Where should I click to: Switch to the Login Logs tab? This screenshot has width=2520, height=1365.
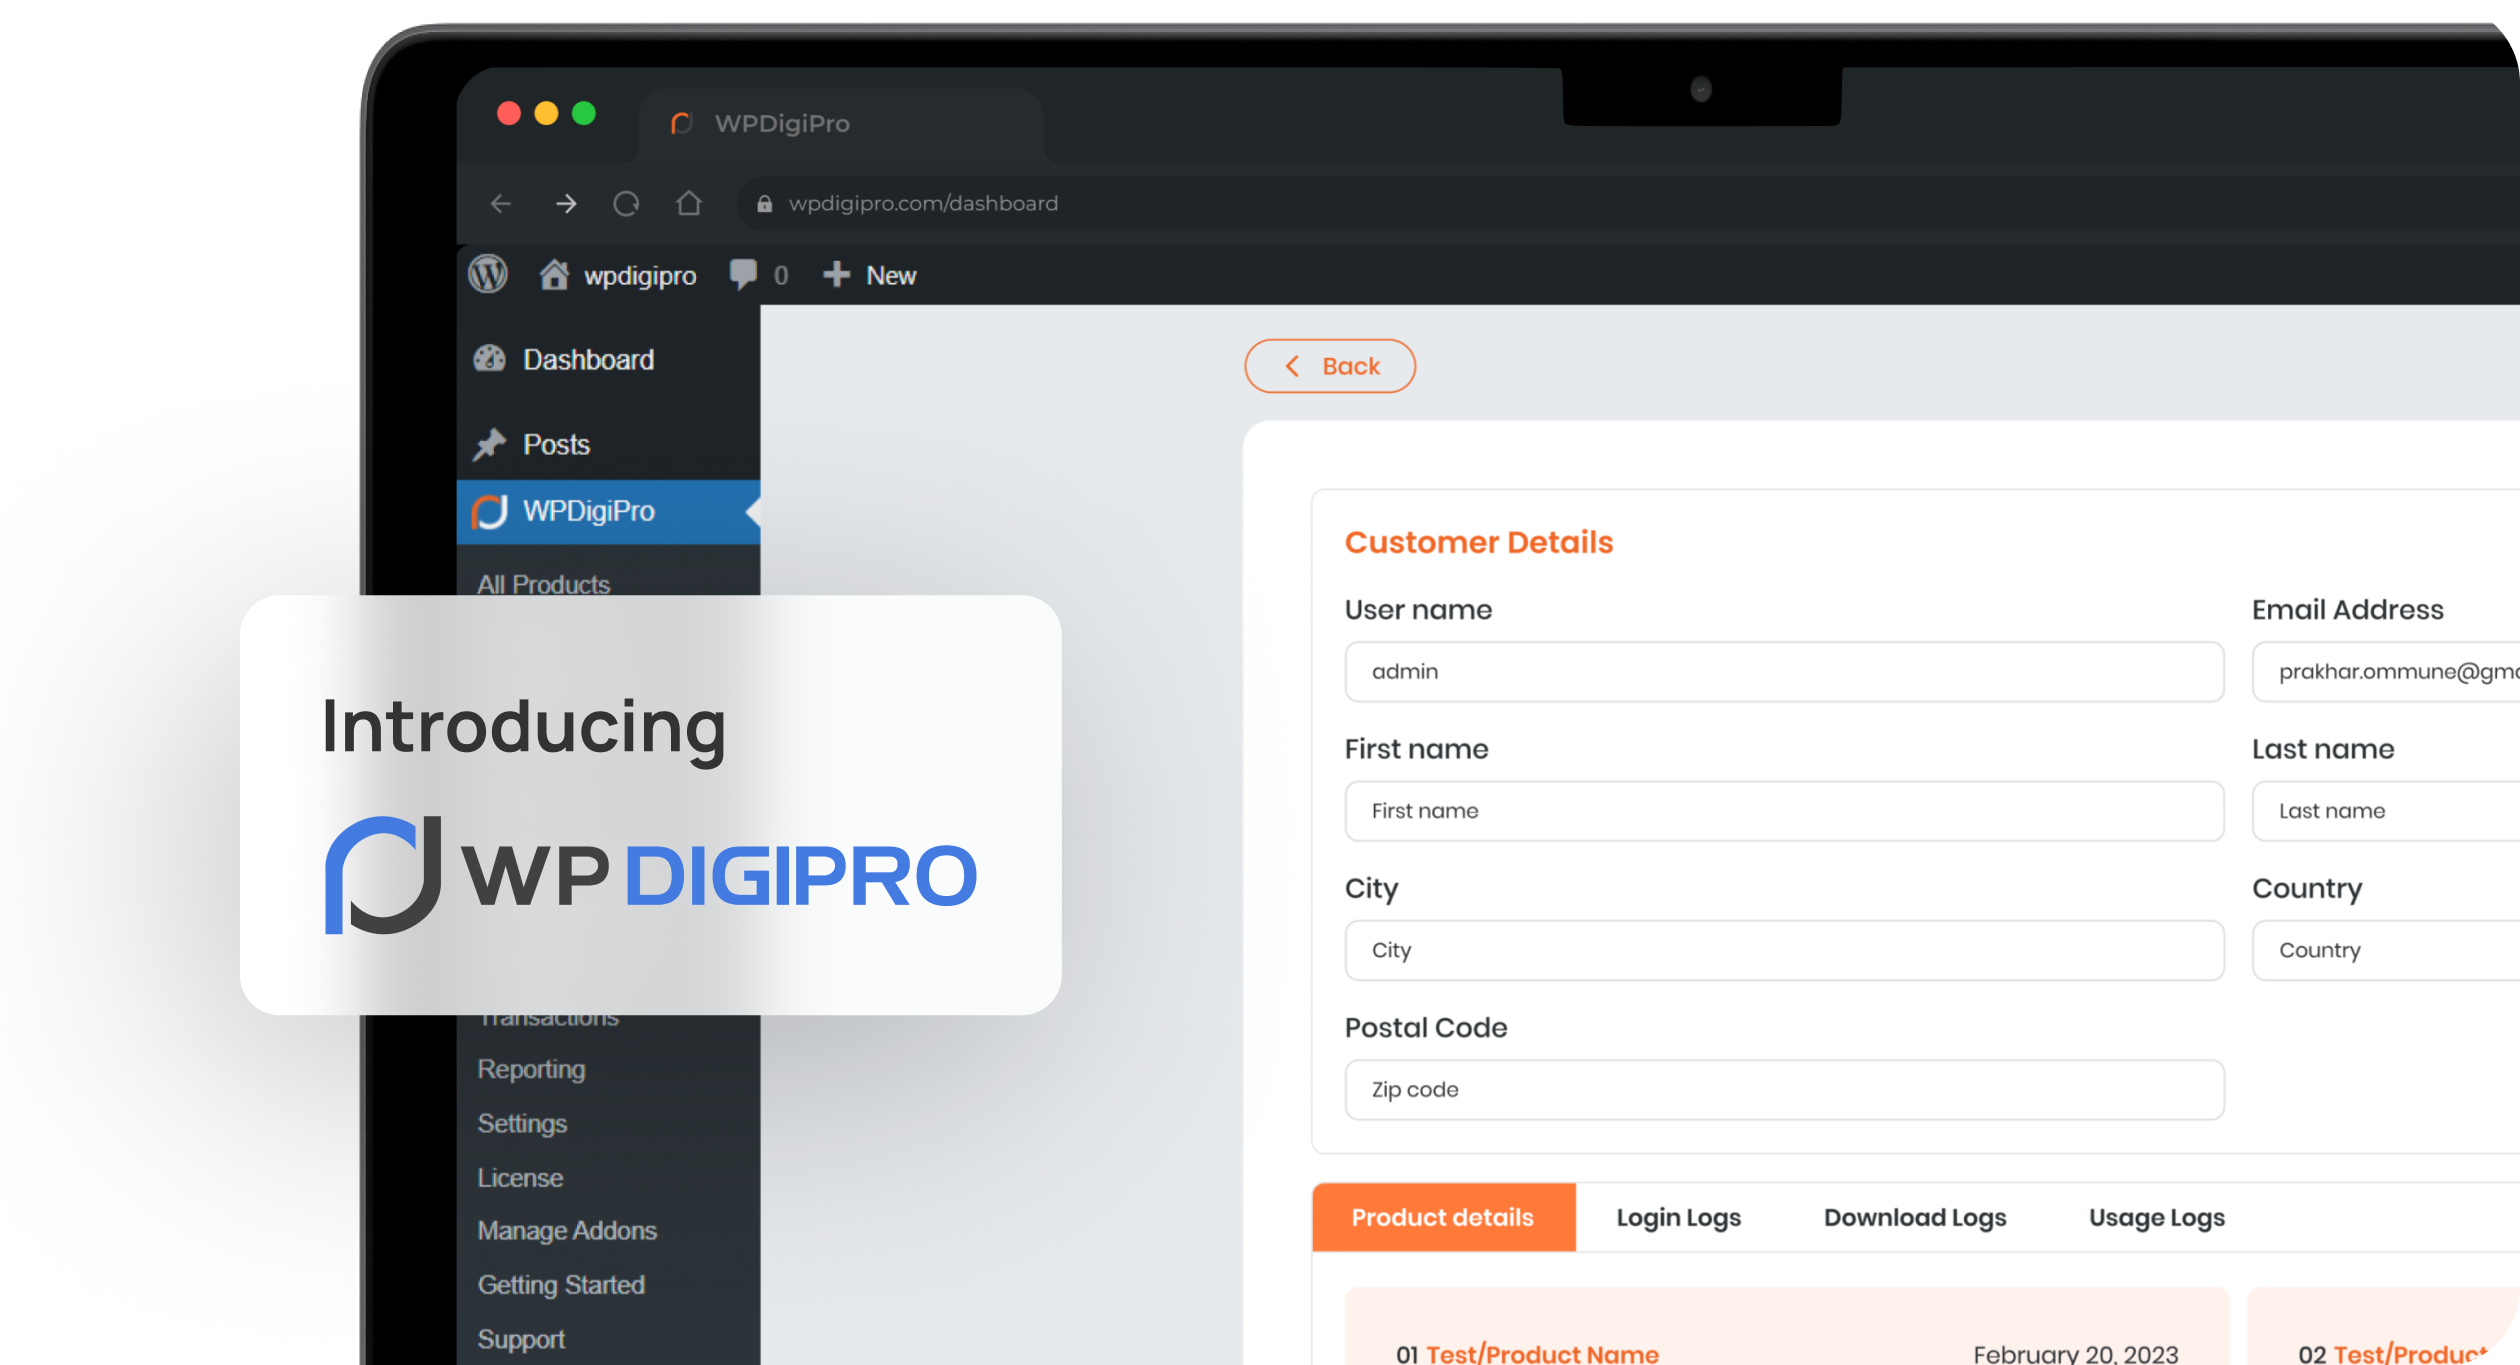point(1679,1218)
